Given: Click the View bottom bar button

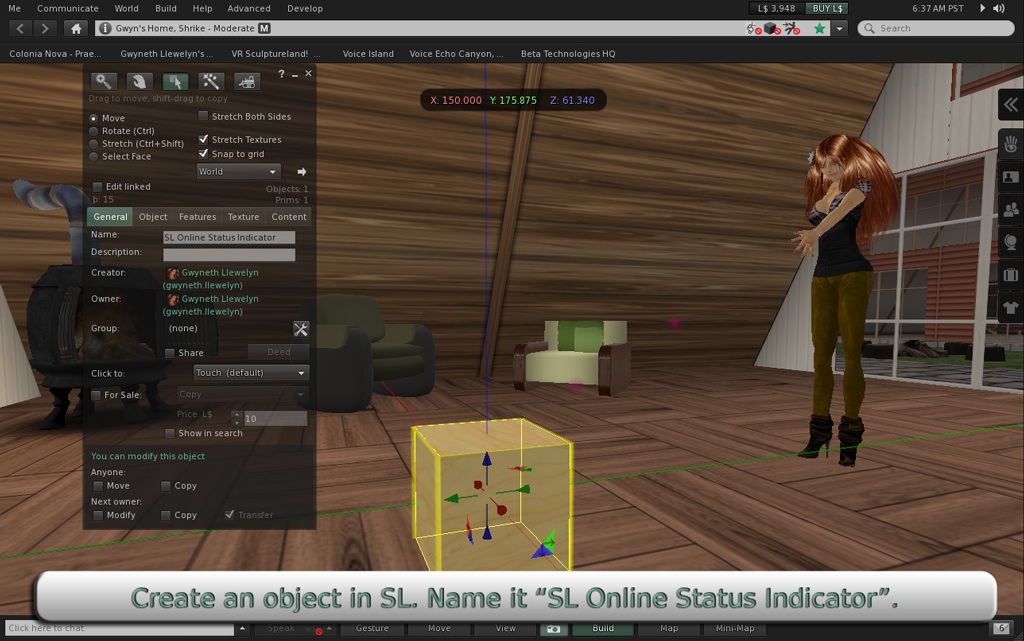Looking at the screenshot, I should point(505,628).
